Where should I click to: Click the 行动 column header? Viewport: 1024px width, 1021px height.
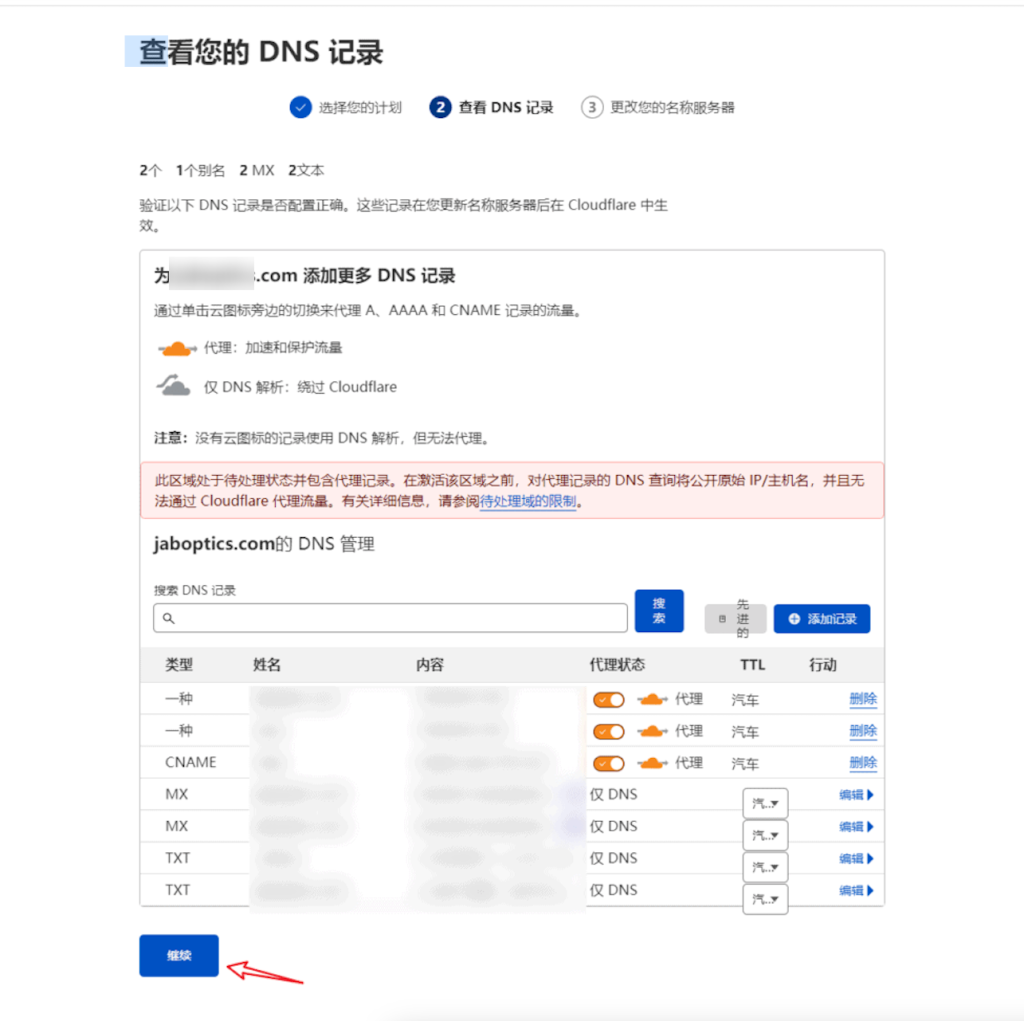pyautogui.click(x=823, y=665)
